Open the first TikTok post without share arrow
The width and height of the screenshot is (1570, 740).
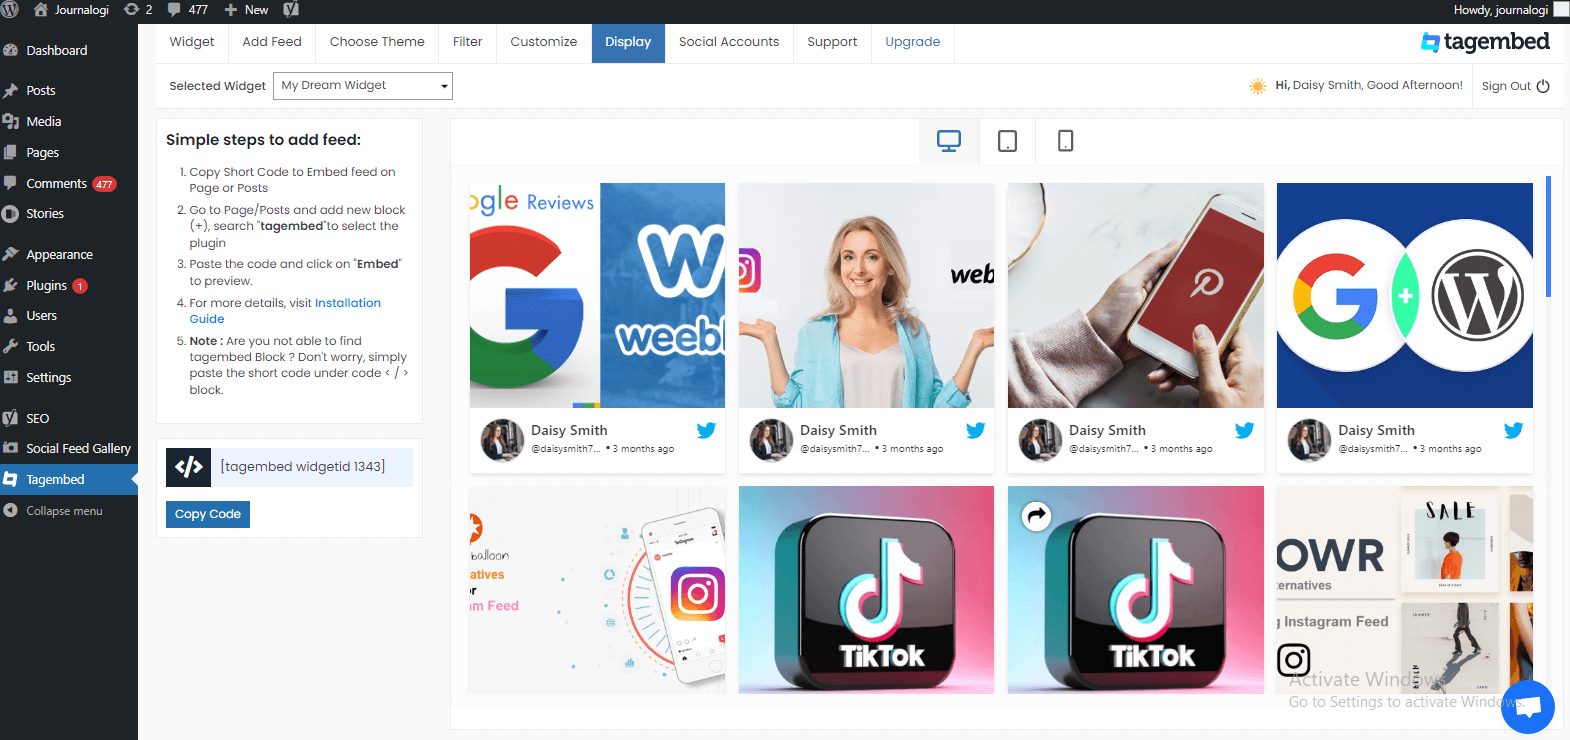point(866,590)
